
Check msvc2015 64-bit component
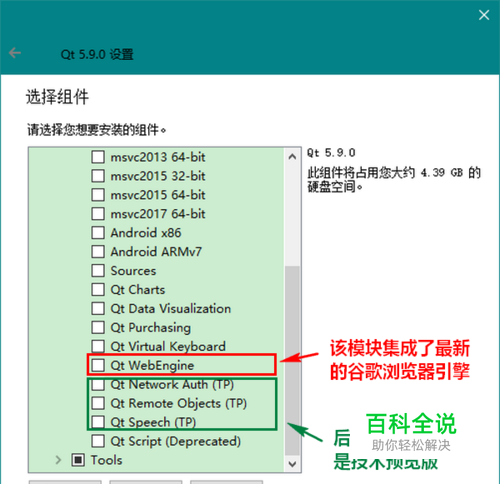click(x=98, y=195)
